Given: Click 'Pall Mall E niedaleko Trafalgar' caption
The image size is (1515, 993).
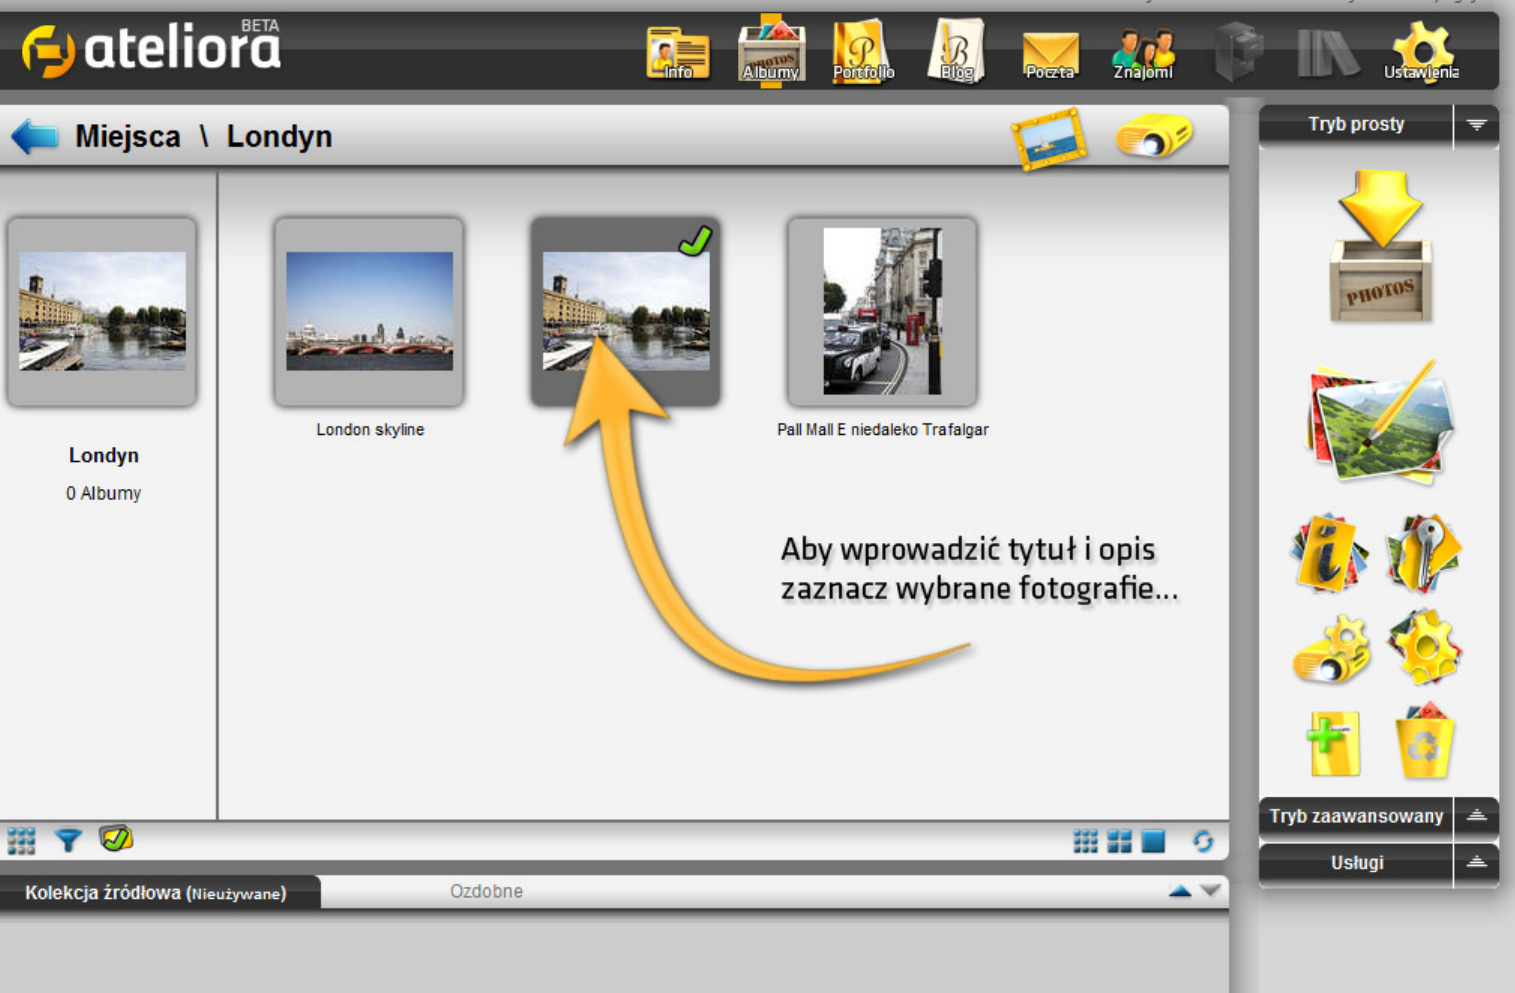Looking at the screenshot, I should [883, 430].
